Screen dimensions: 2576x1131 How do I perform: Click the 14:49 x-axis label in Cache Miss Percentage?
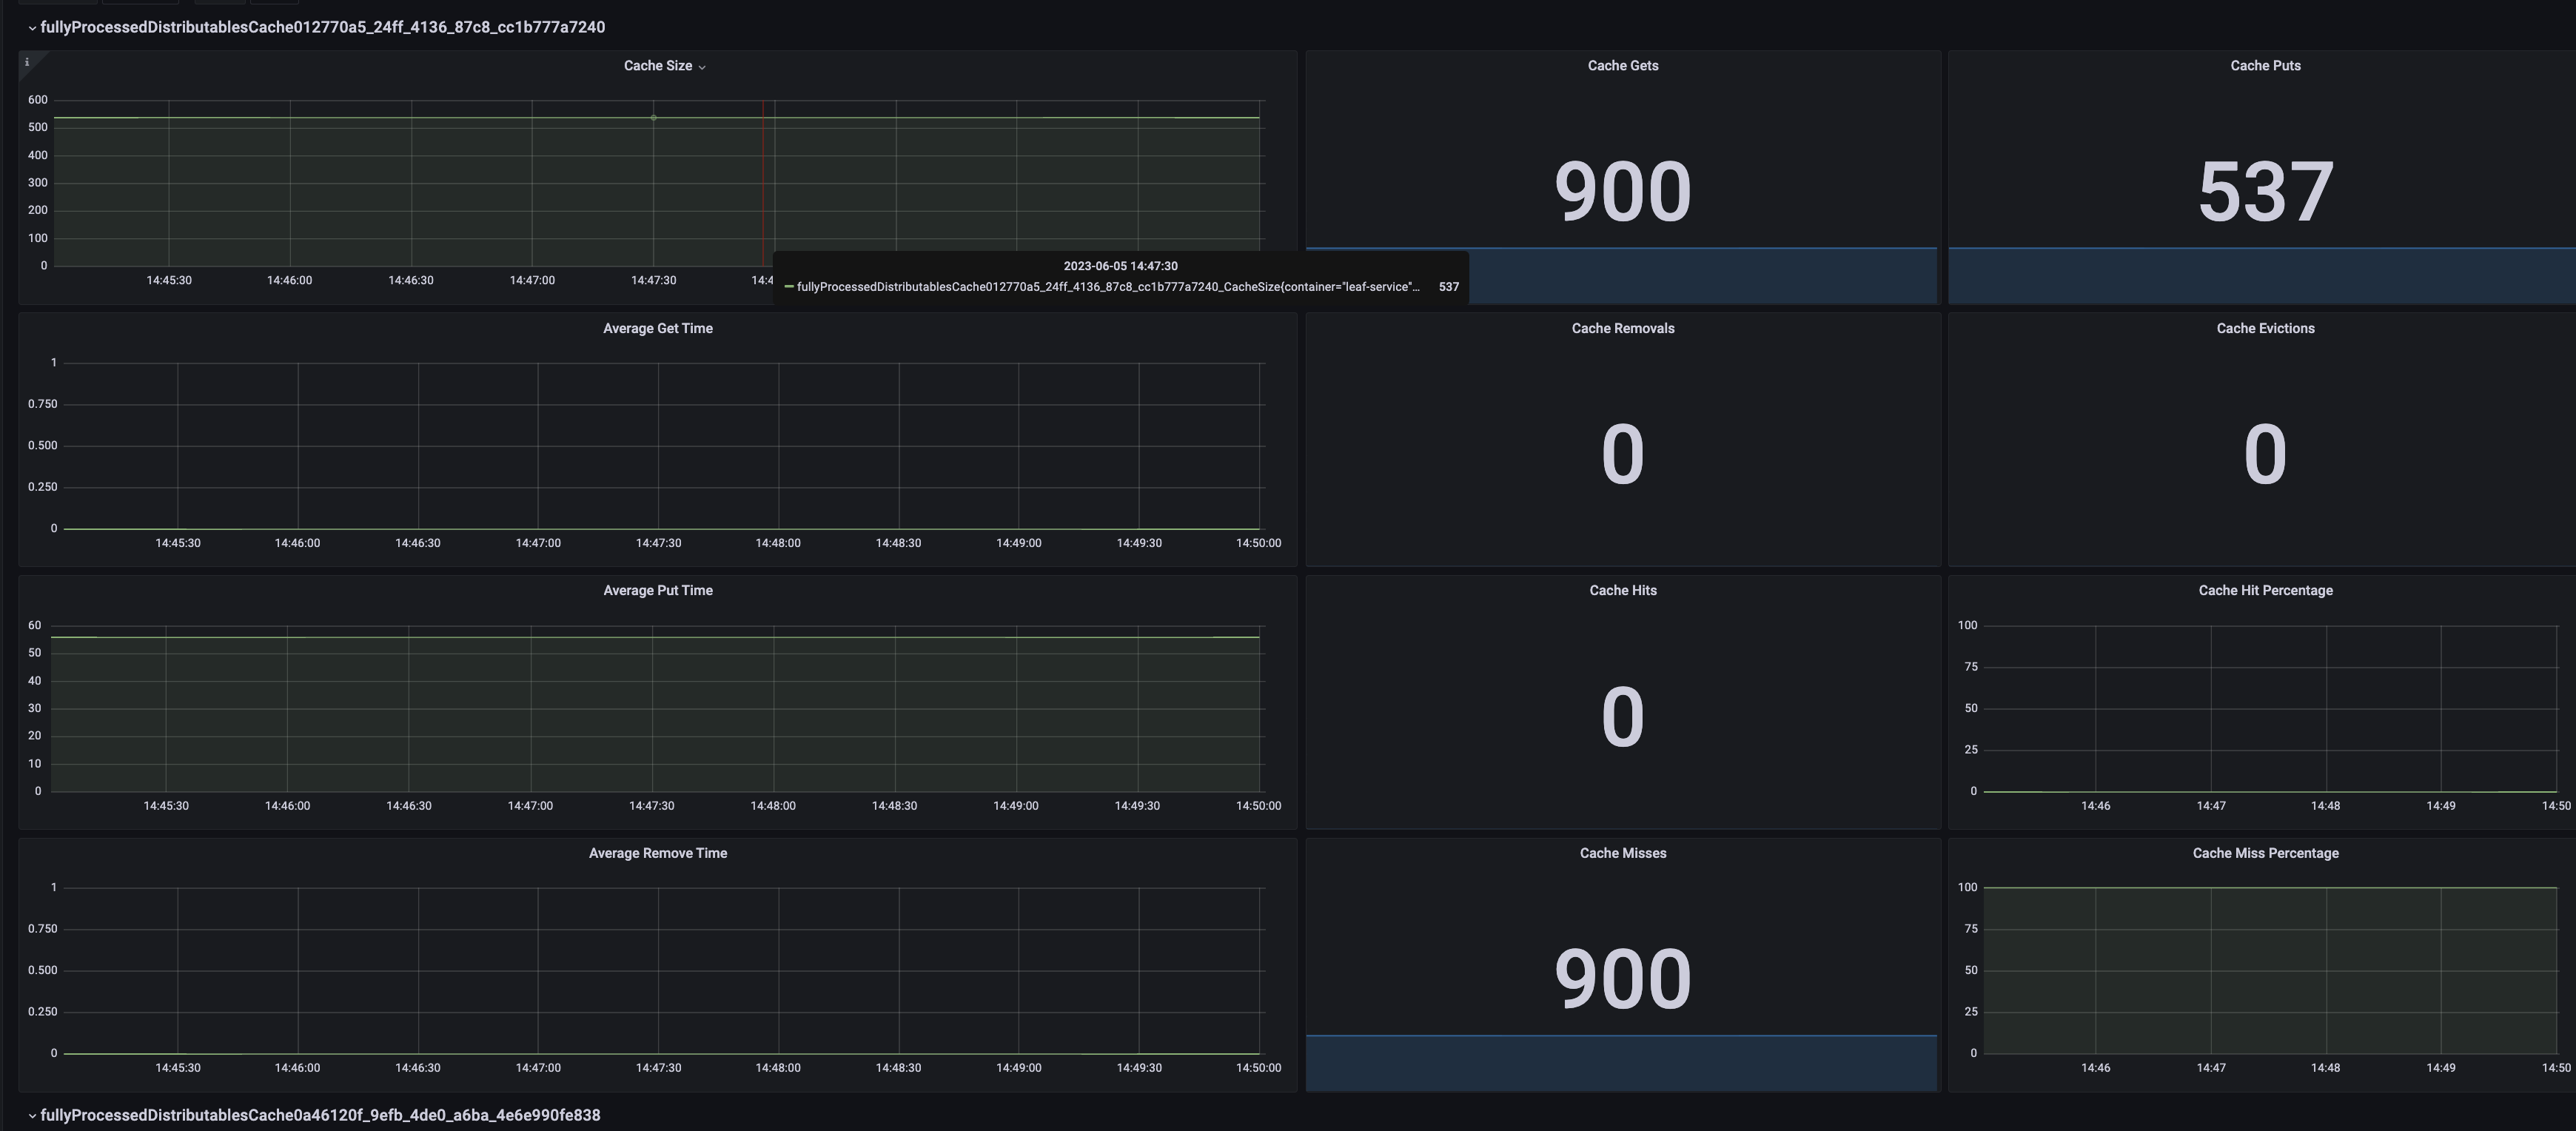2440,1069
